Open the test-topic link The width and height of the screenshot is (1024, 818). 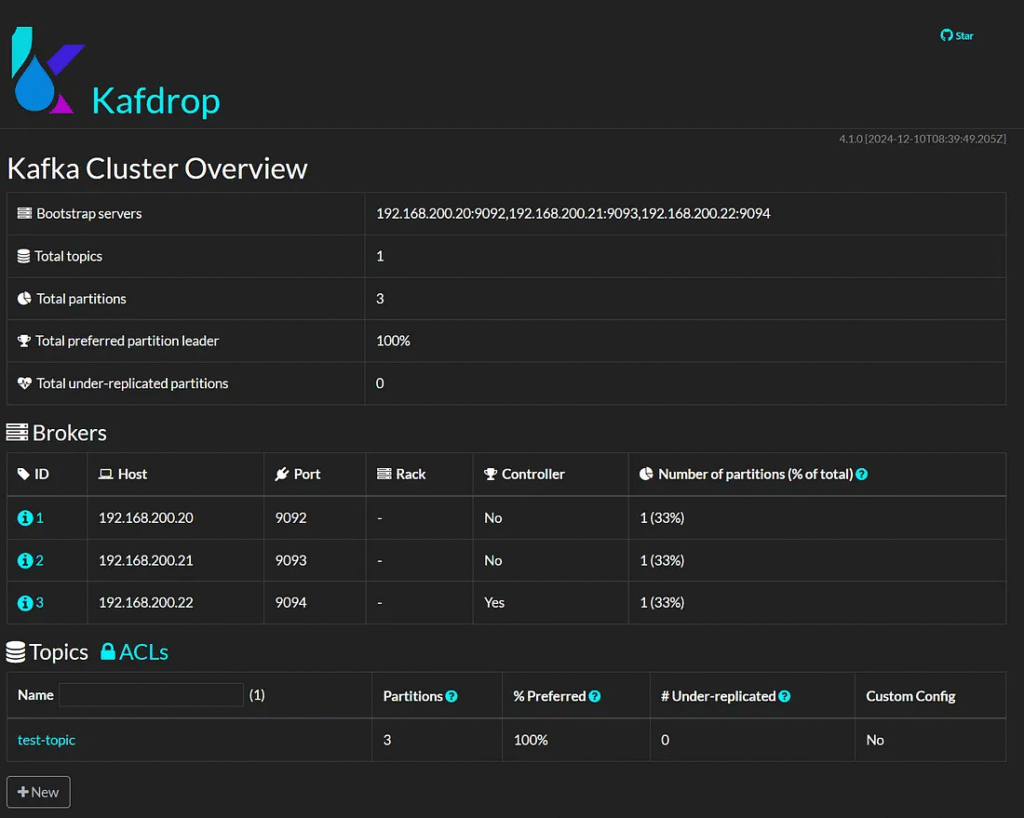click(46, 740)
